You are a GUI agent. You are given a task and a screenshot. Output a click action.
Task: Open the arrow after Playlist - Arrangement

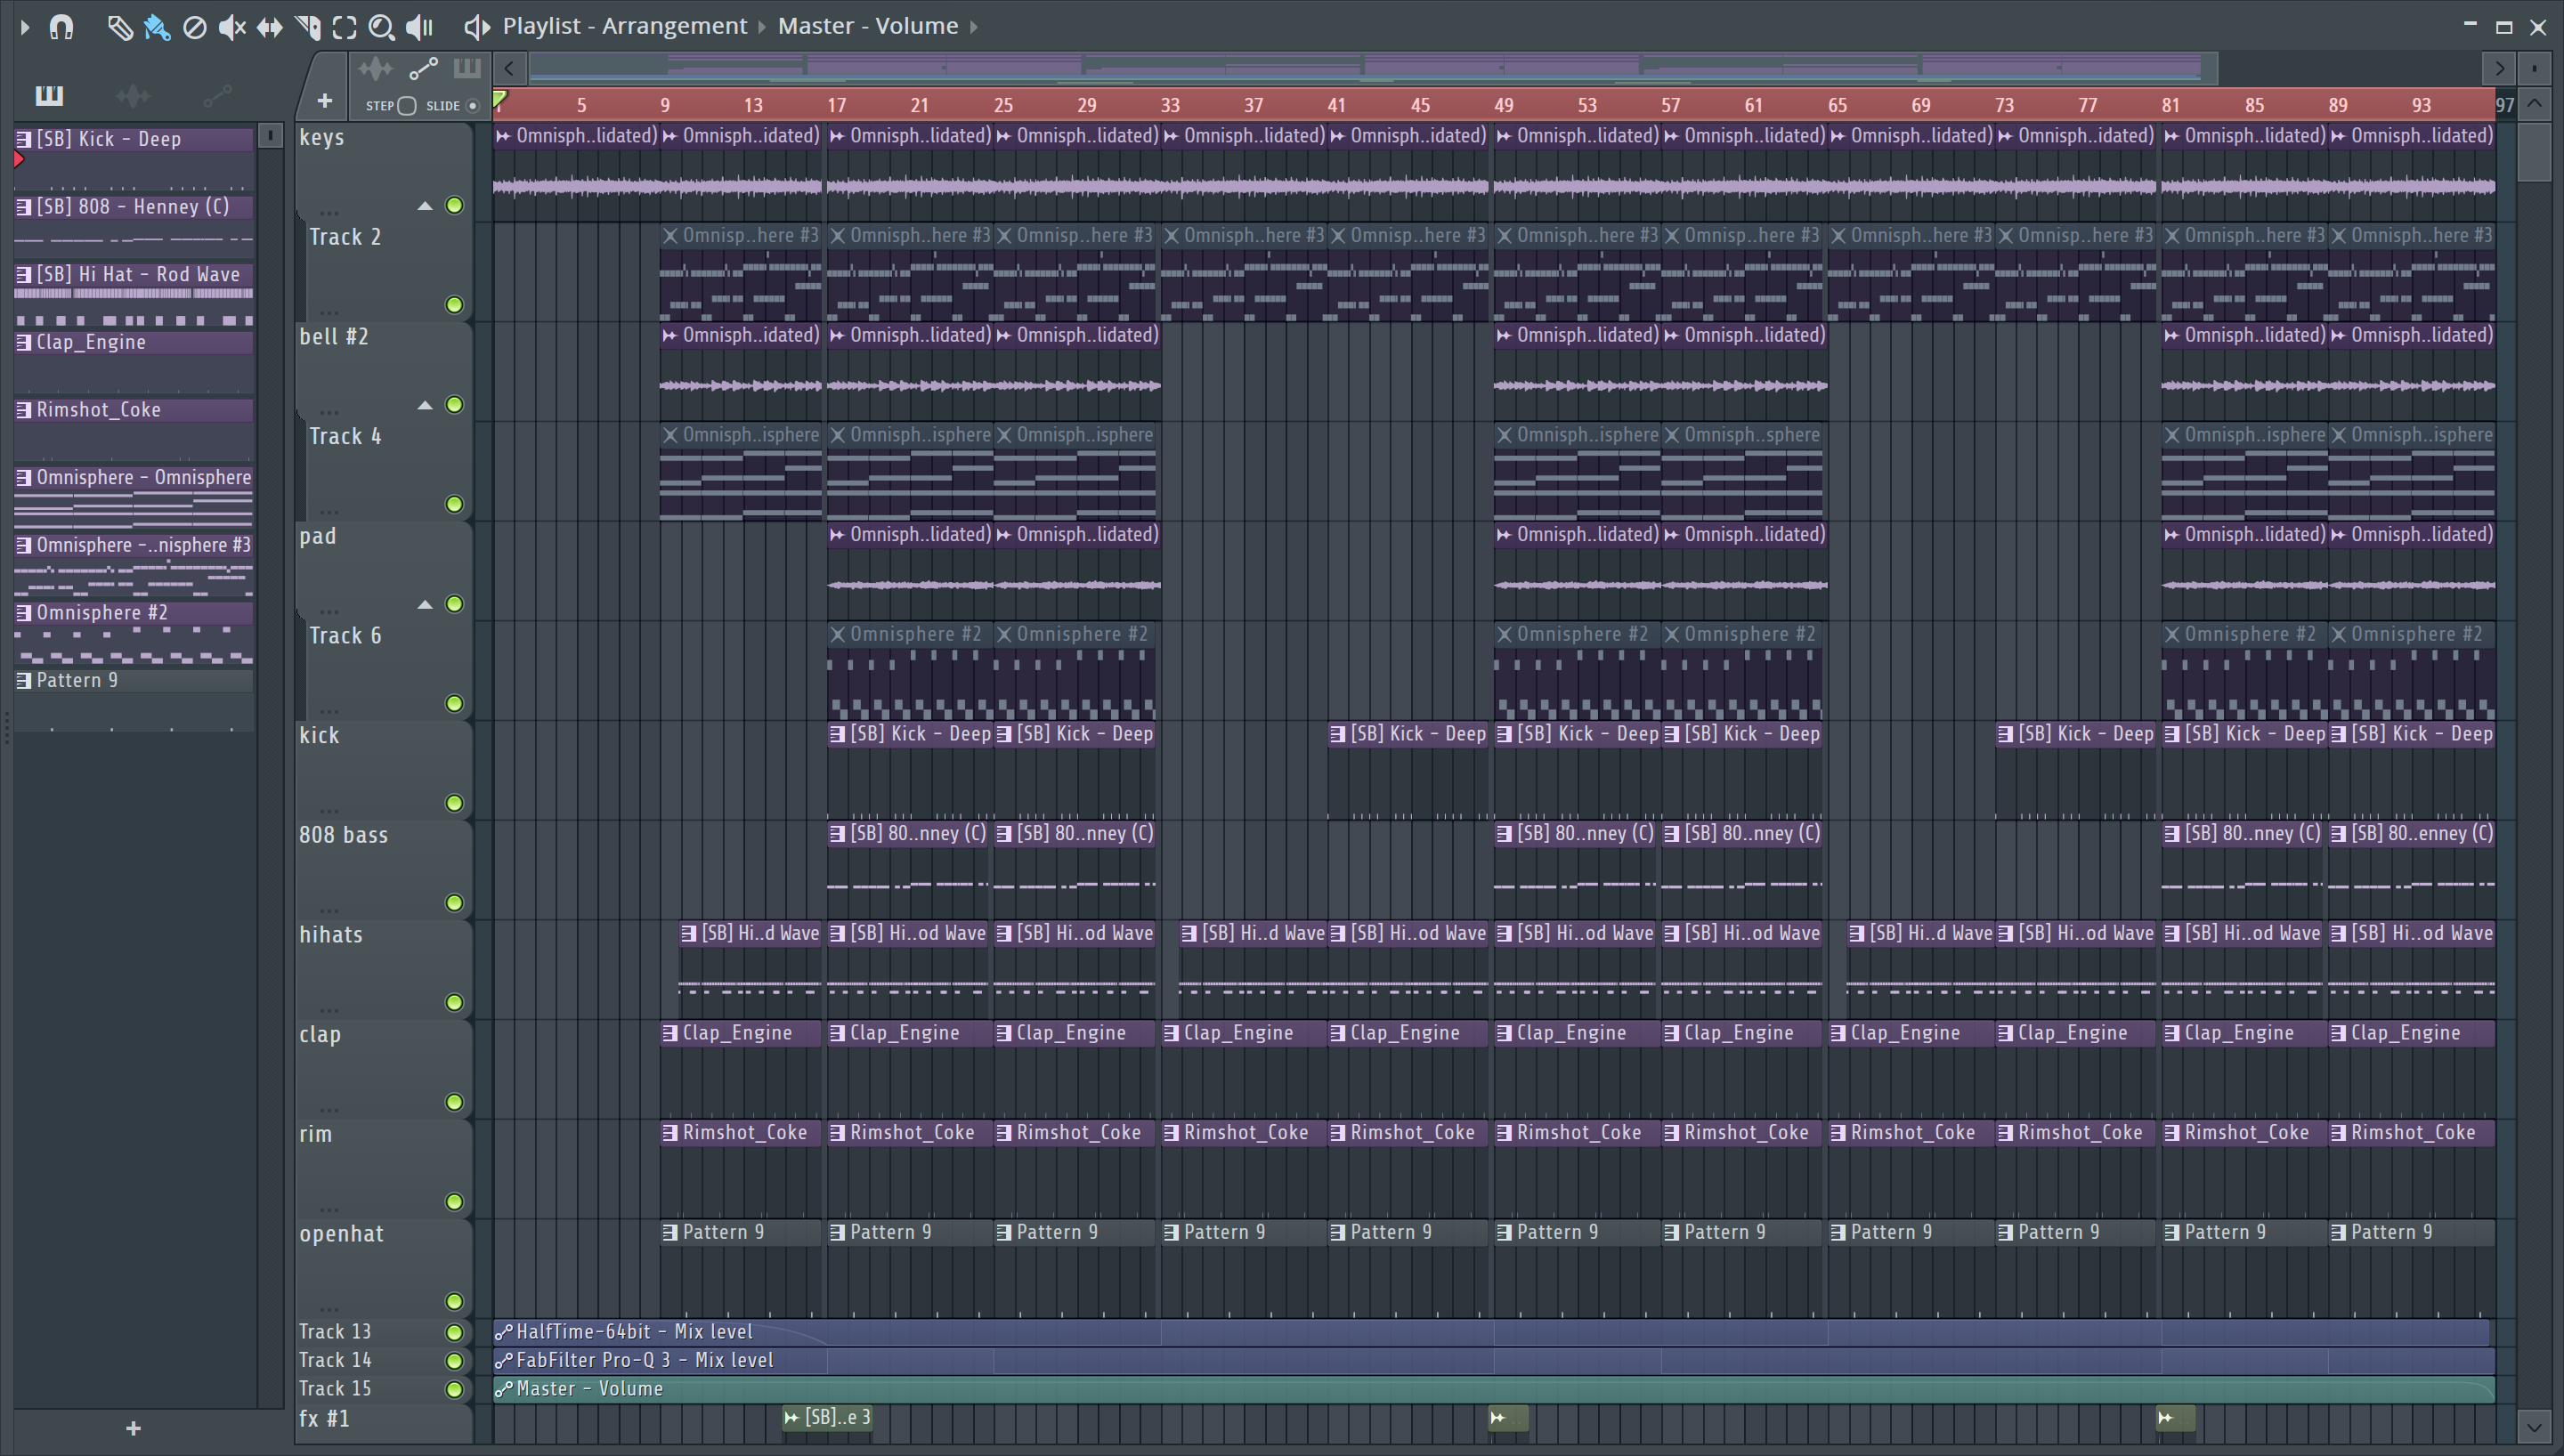(762, 27)
